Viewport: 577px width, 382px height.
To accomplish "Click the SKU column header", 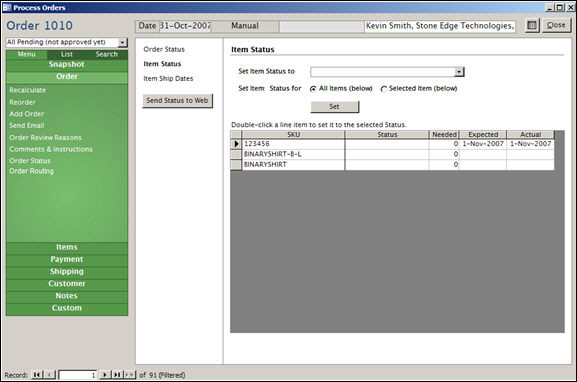I will 293,135.
